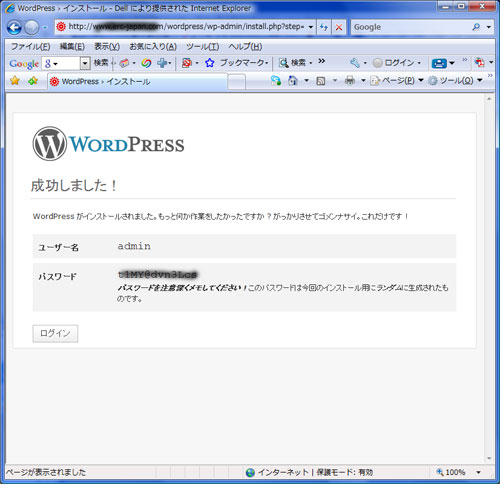The height and width of the screenshot is (484, 500).
Task: Open the recent pages dropdown beside Forward
Action: tap(45, 28)
